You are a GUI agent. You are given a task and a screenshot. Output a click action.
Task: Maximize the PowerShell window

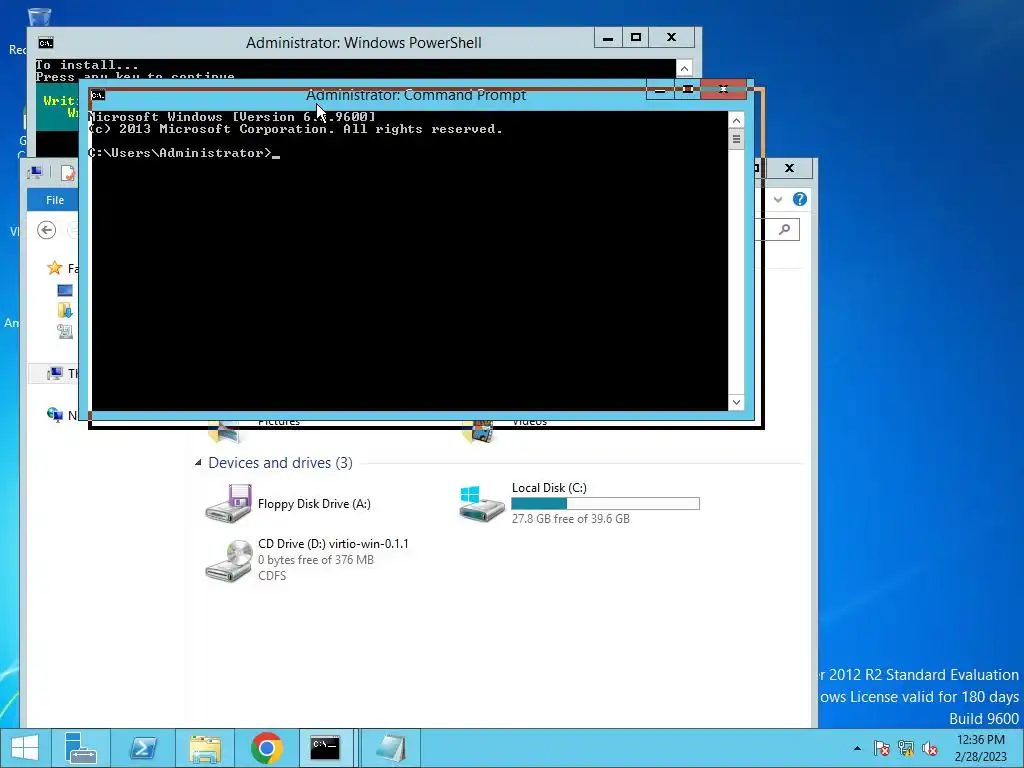[636, 37]
